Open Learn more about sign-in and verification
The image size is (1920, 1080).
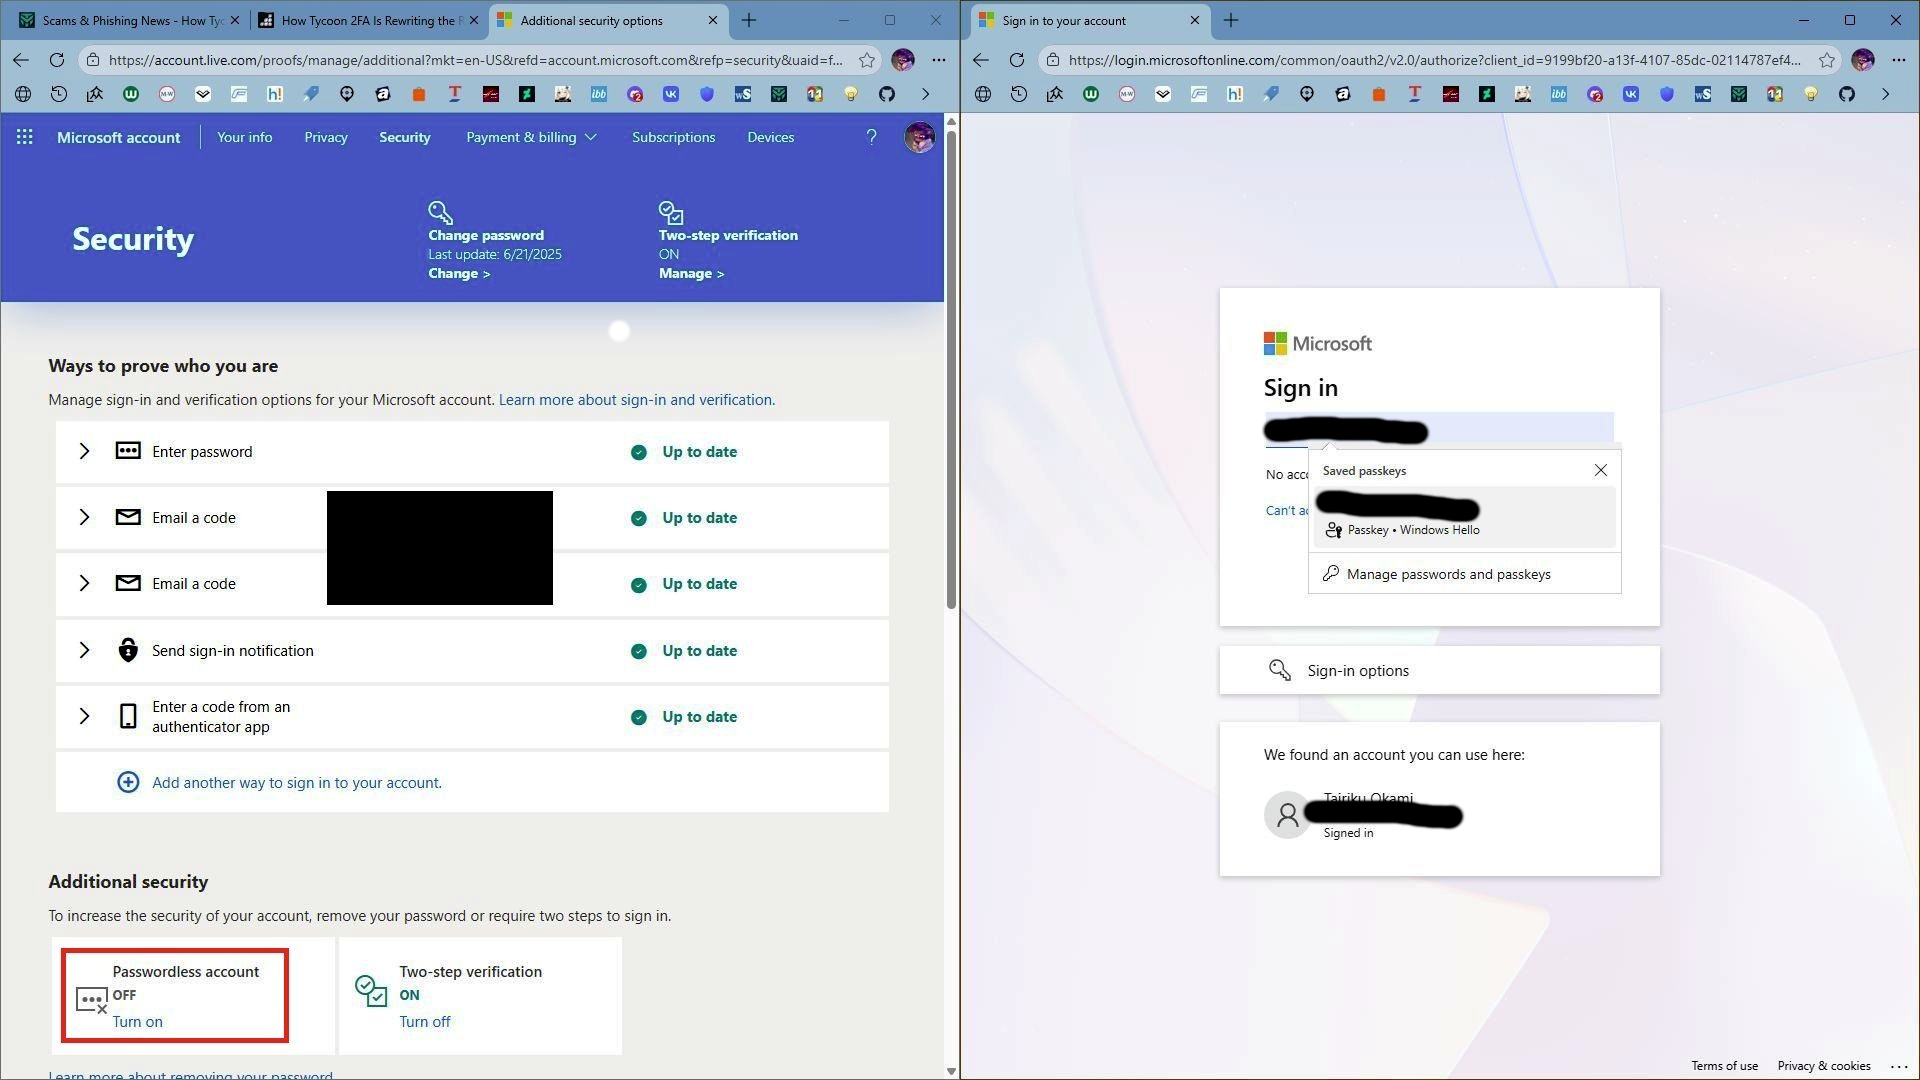[x=635, y=399]
